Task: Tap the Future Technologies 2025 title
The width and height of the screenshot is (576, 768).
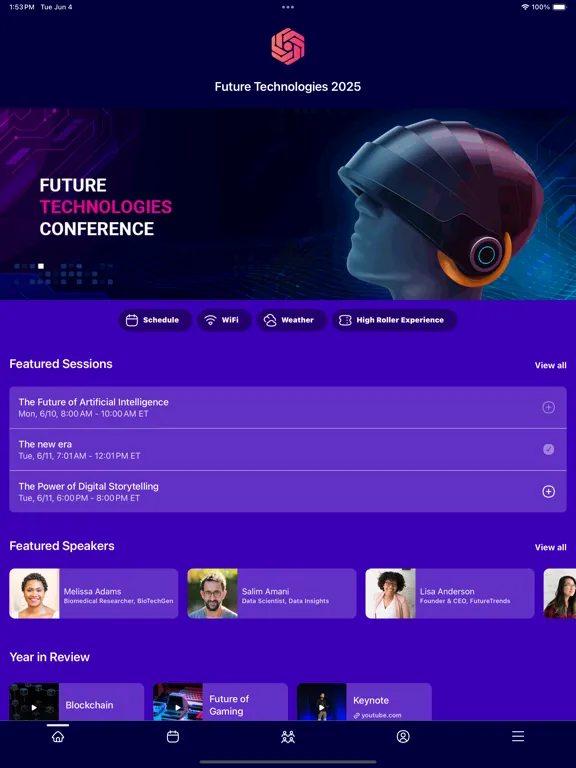Action: click(288, 87)
